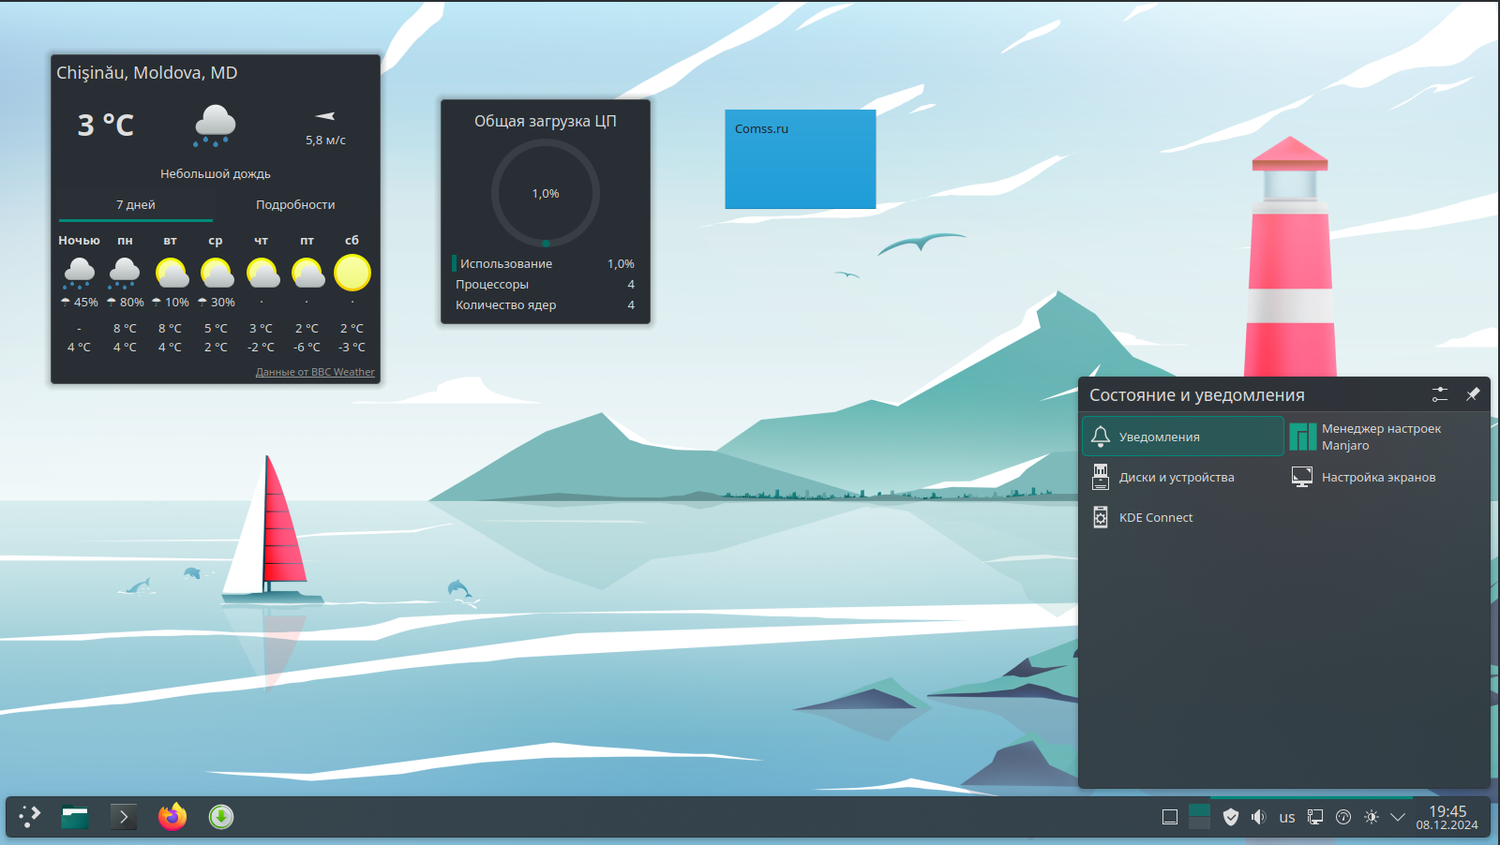Click the Количество ядер row
1500x845 pixels.
[545, 305]
